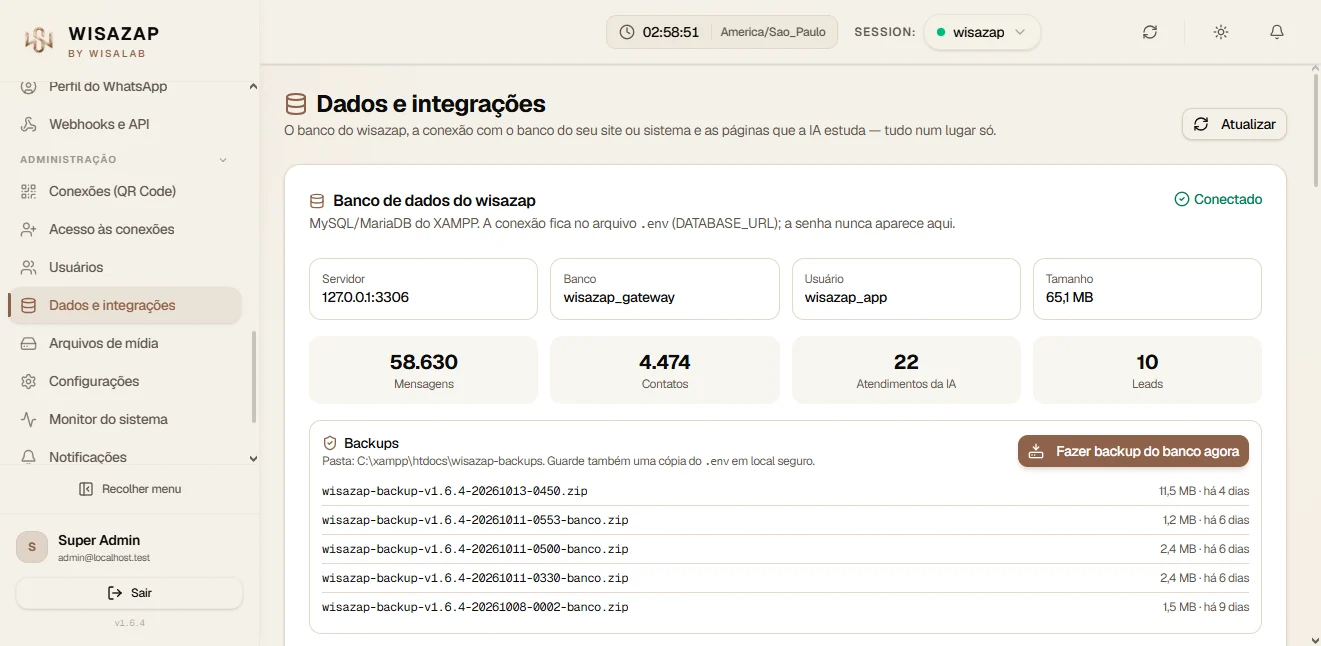Click the sidebar scroll-down arrow

click(253, 459)
